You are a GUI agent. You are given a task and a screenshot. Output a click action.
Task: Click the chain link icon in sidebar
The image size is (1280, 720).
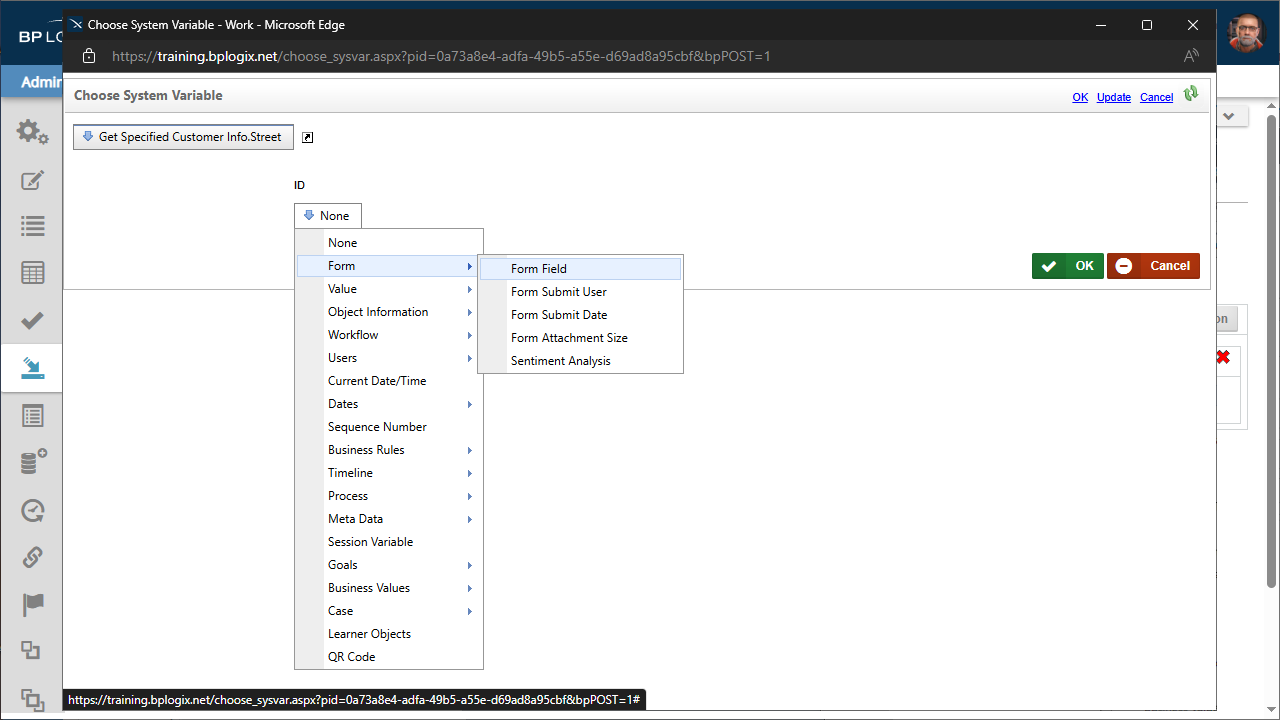pyautogui.click(x=32, y=557)
